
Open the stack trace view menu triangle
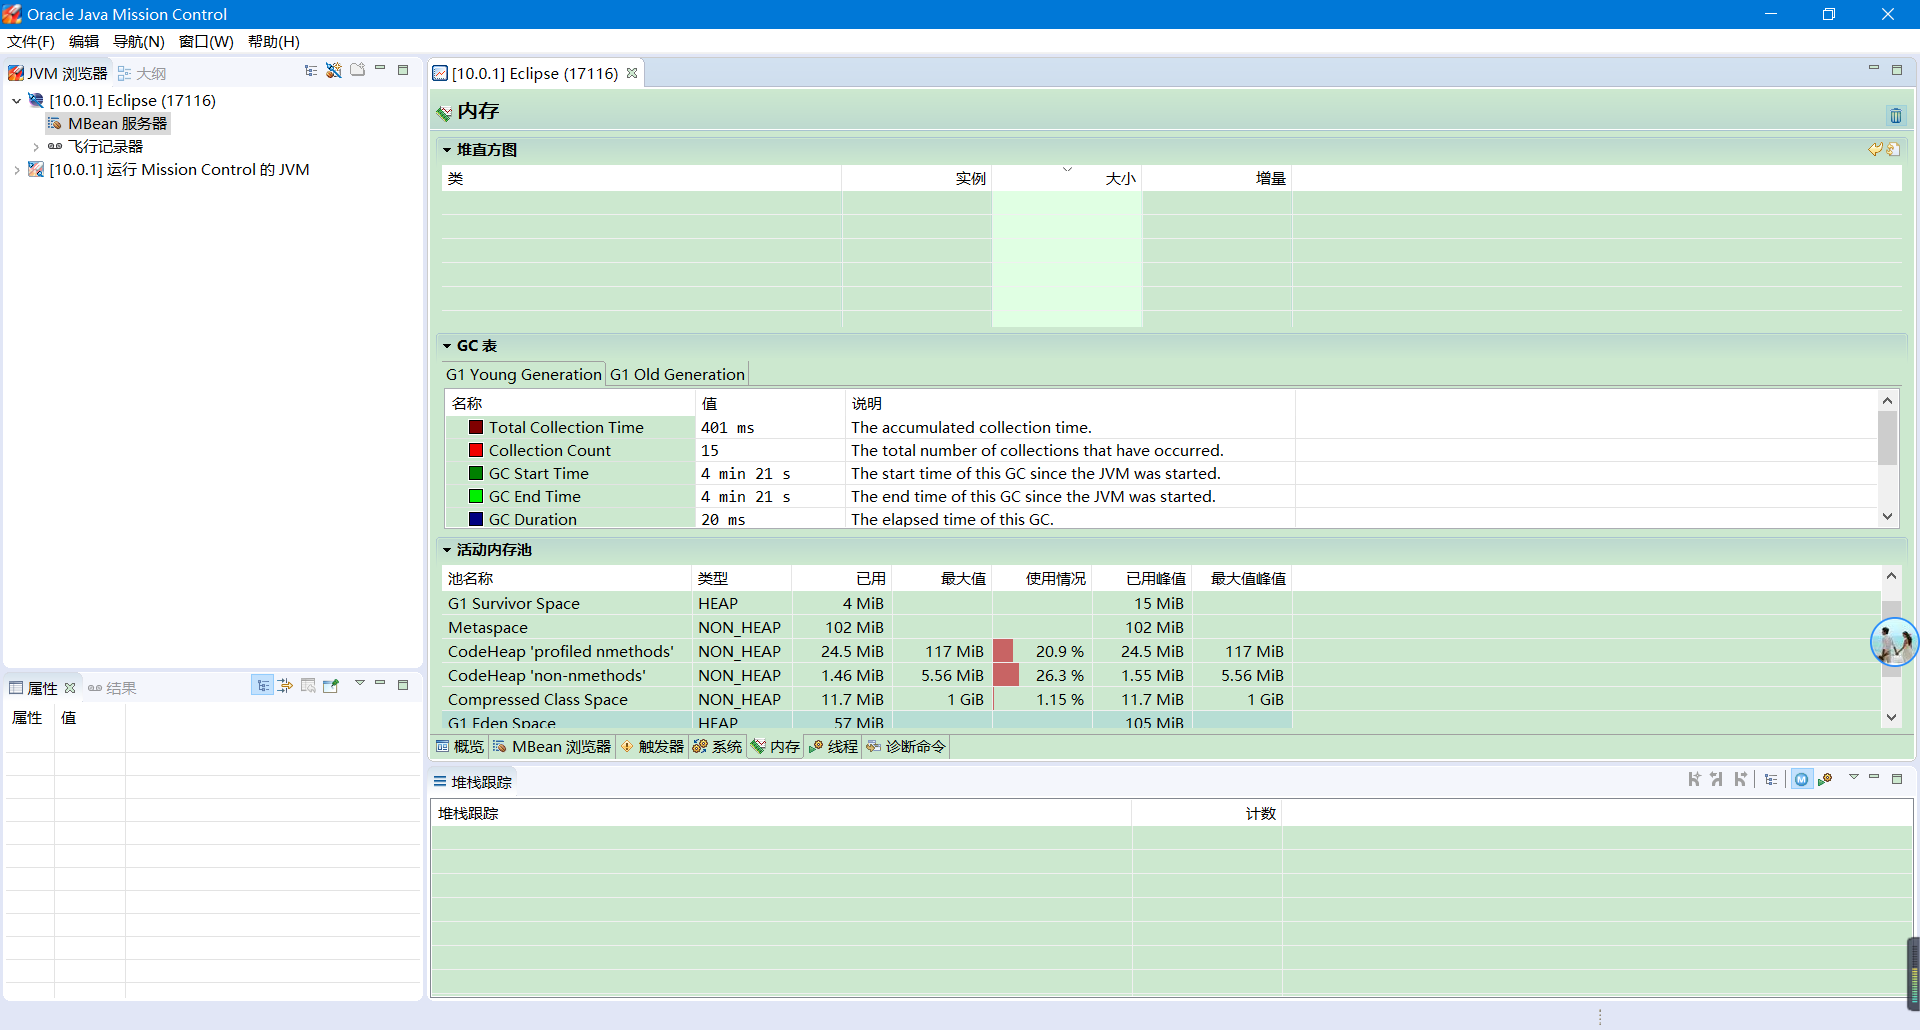1853,777
